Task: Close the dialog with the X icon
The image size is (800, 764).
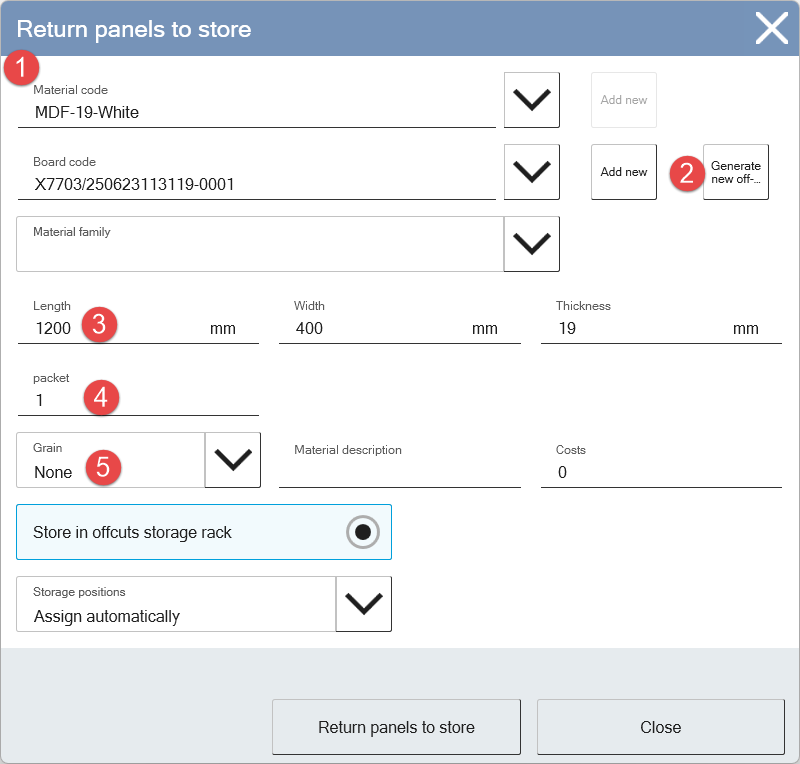Action: click(x=771, y=29)
